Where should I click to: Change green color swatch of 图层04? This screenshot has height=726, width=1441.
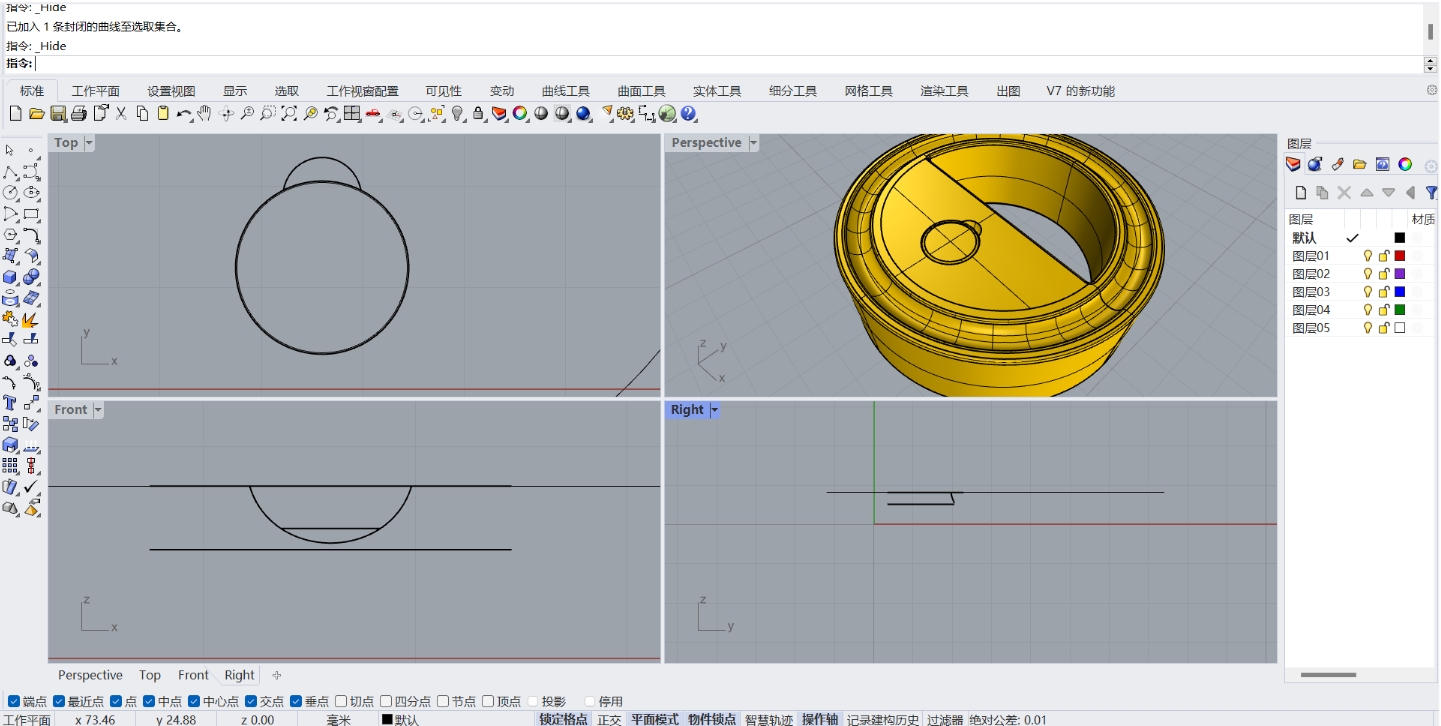[x=1400, y=310]
